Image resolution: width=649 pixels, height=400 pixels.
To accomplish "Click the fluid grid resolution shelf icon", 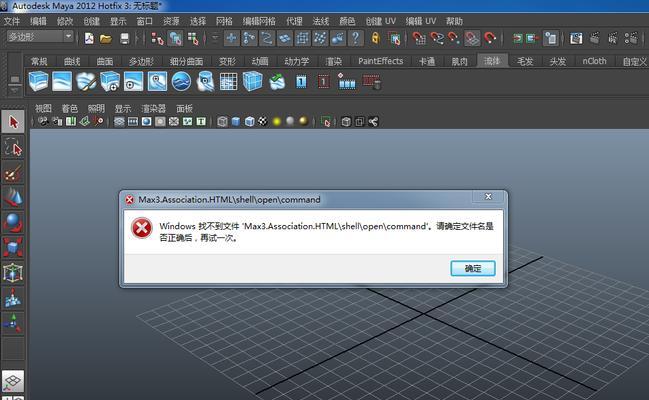I will pyautogui.click(x=228, y=81).
